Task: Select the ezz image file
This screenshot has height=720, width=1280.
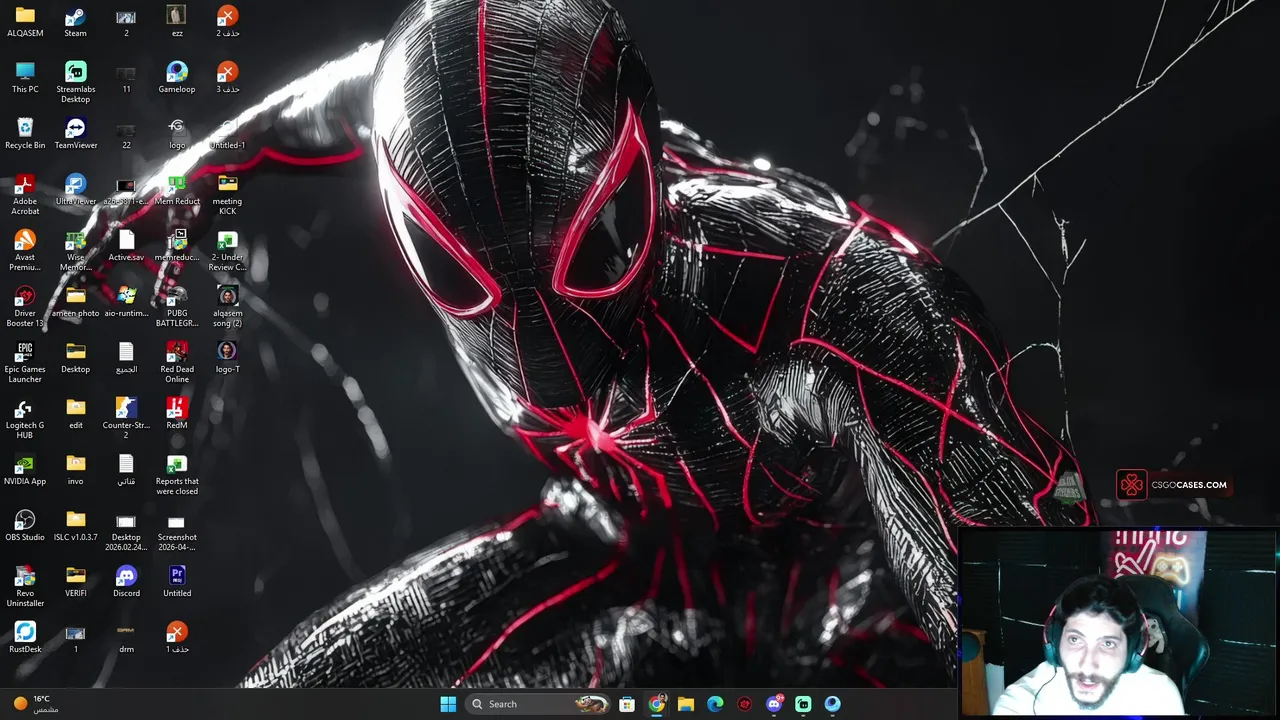Action: 177,21
